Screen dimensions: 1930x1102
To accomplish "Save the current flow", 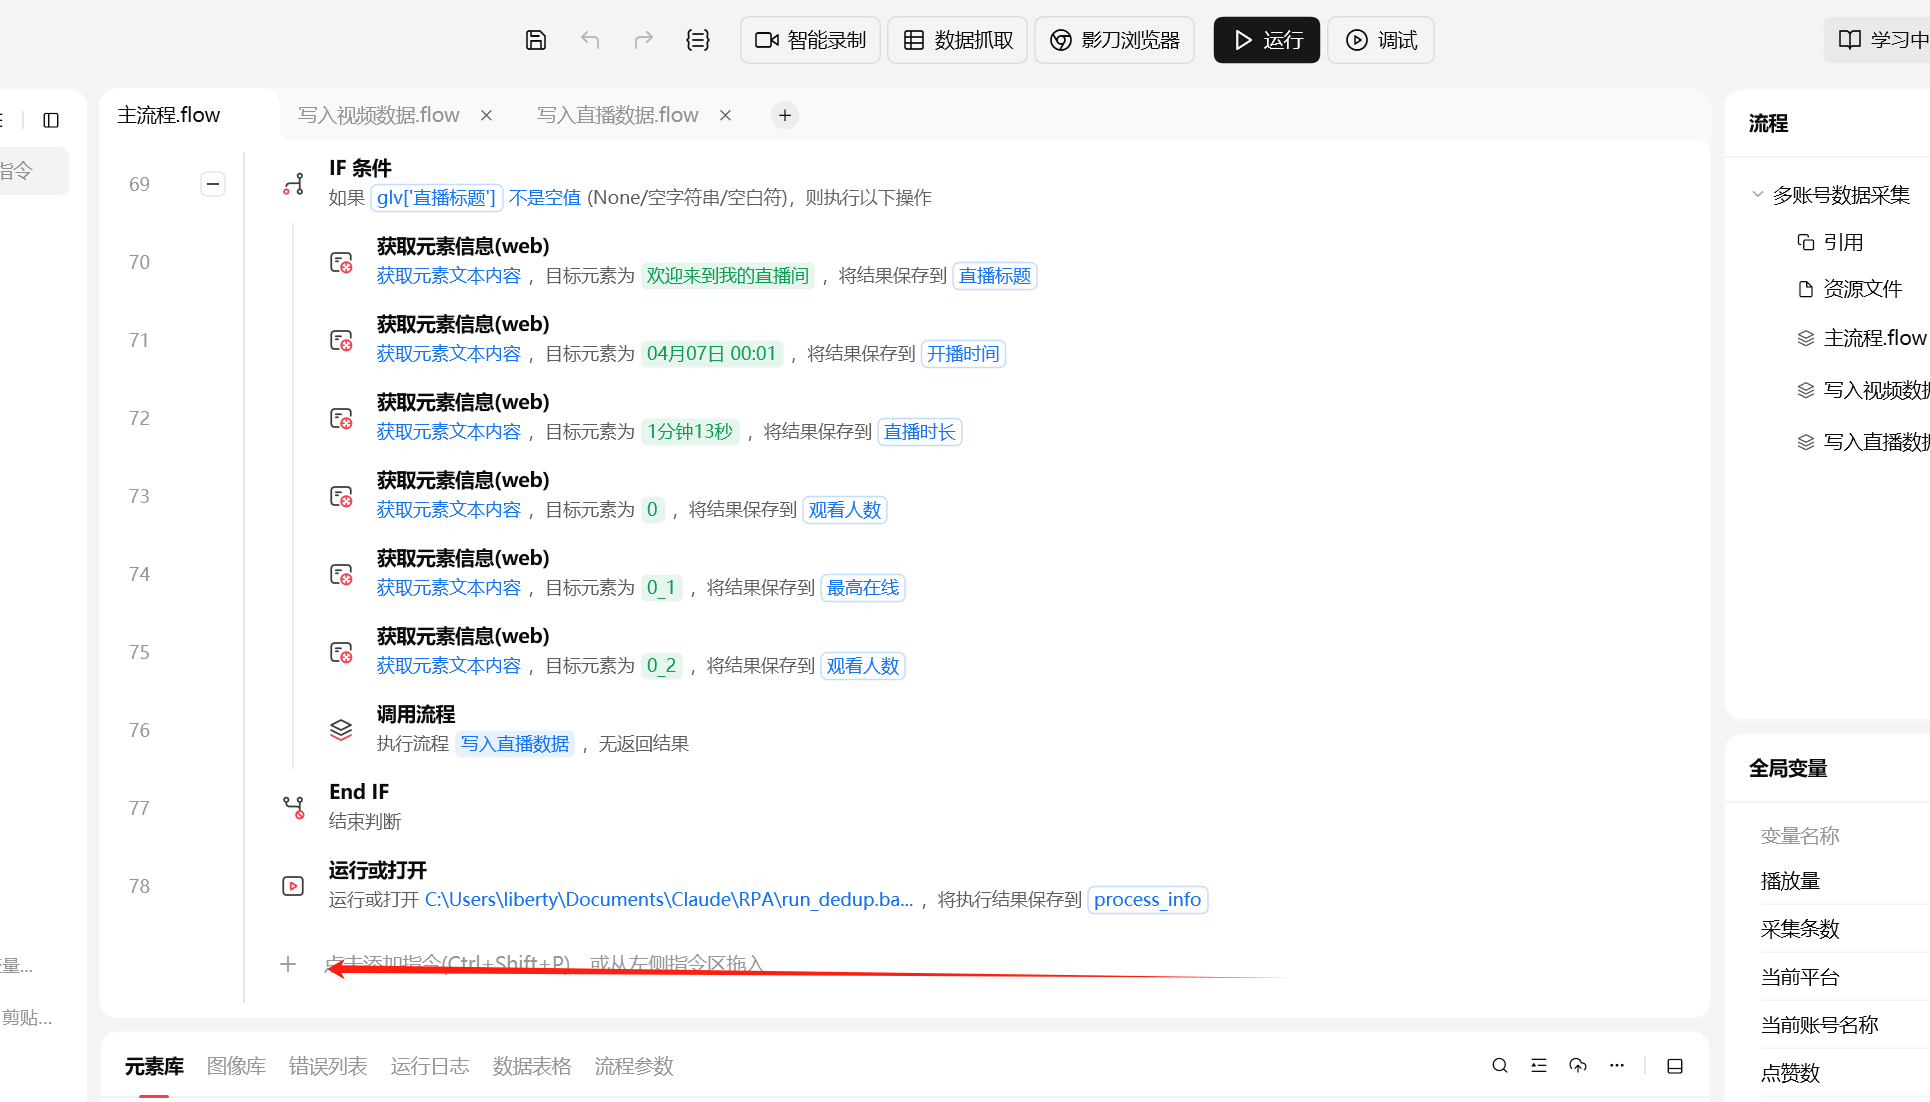I will tap(536, 40).
